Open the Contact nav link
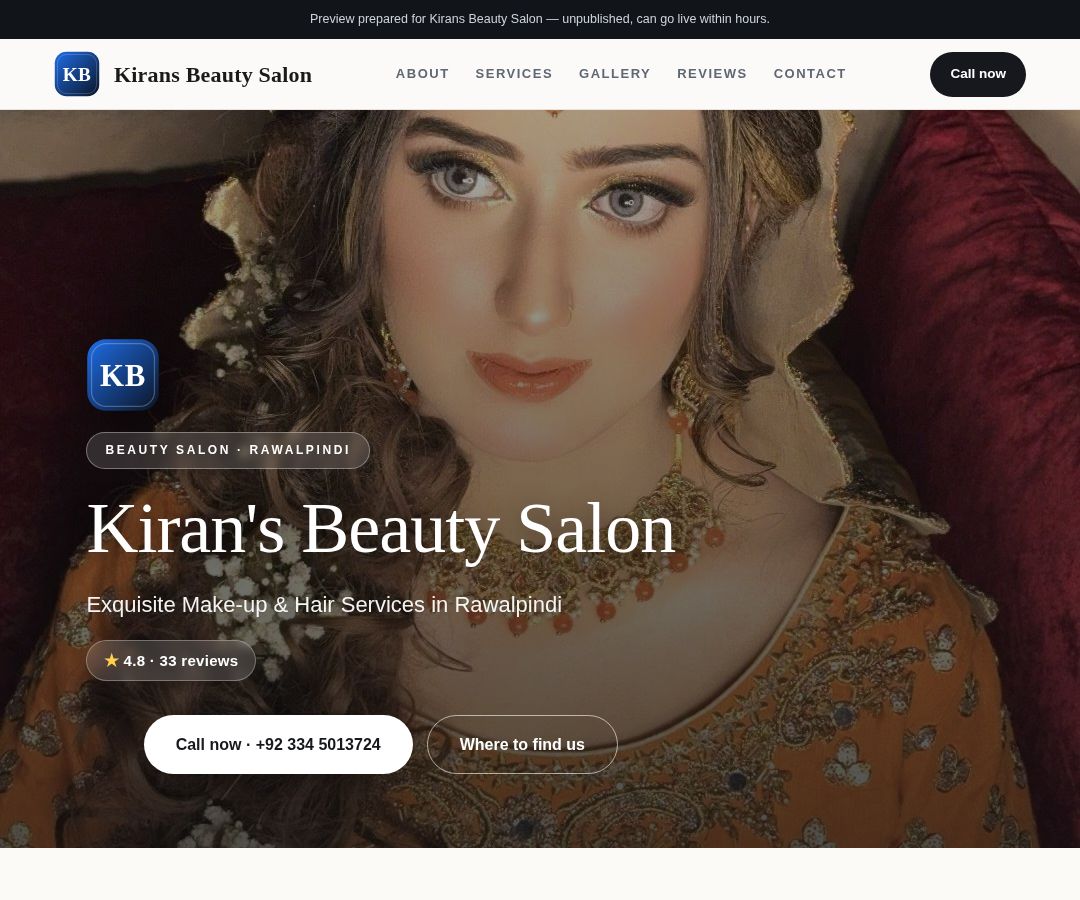Viewport: 1080px width, 900px height. 809,74
